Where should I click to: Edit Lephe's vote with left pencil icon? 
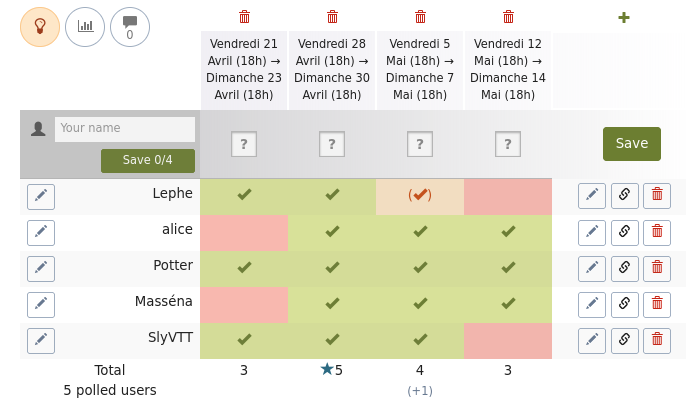pos(41,196)
